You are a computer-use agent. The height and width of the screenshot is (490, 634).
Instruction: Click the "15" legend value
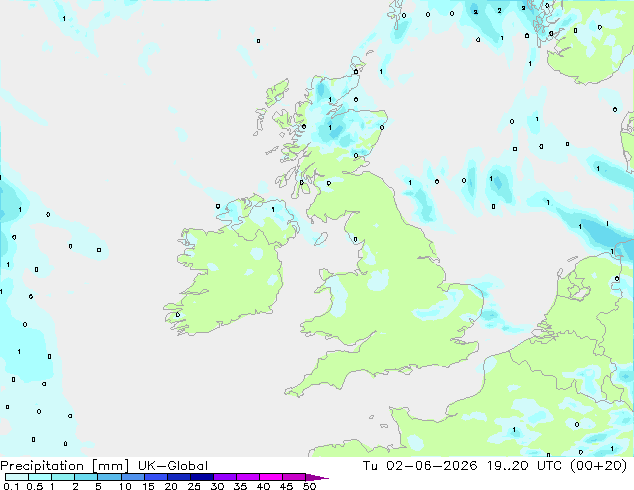click(x=148, y=486)
